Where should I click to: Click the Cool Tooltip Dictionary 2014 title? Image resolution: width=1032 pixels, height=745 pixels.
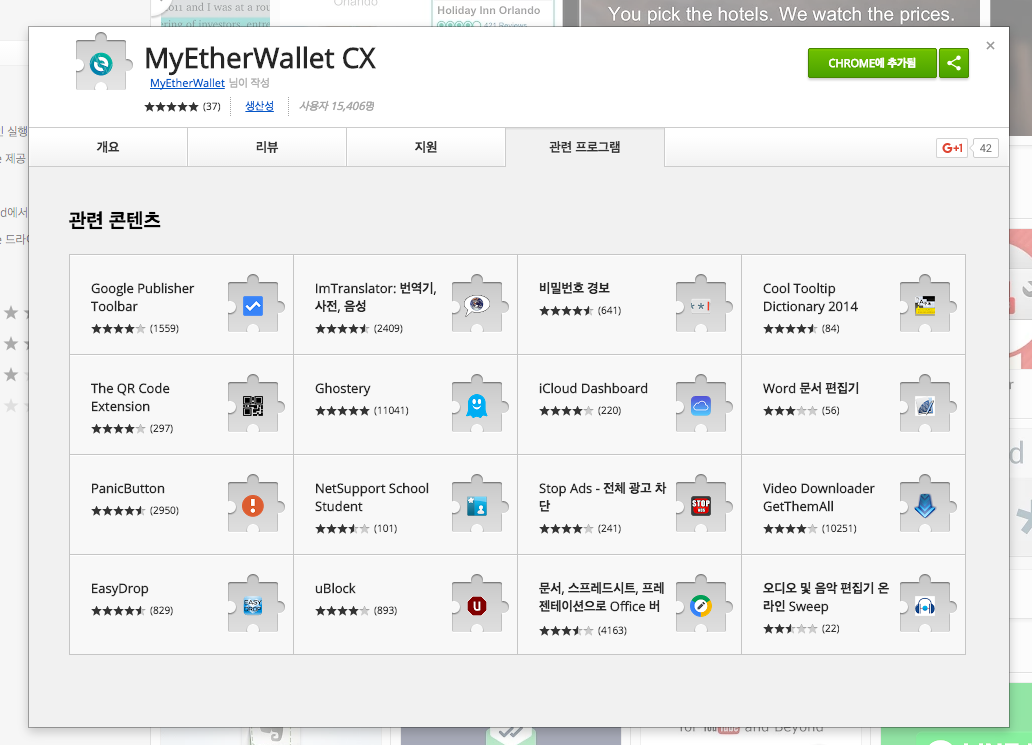pos(810,297)
